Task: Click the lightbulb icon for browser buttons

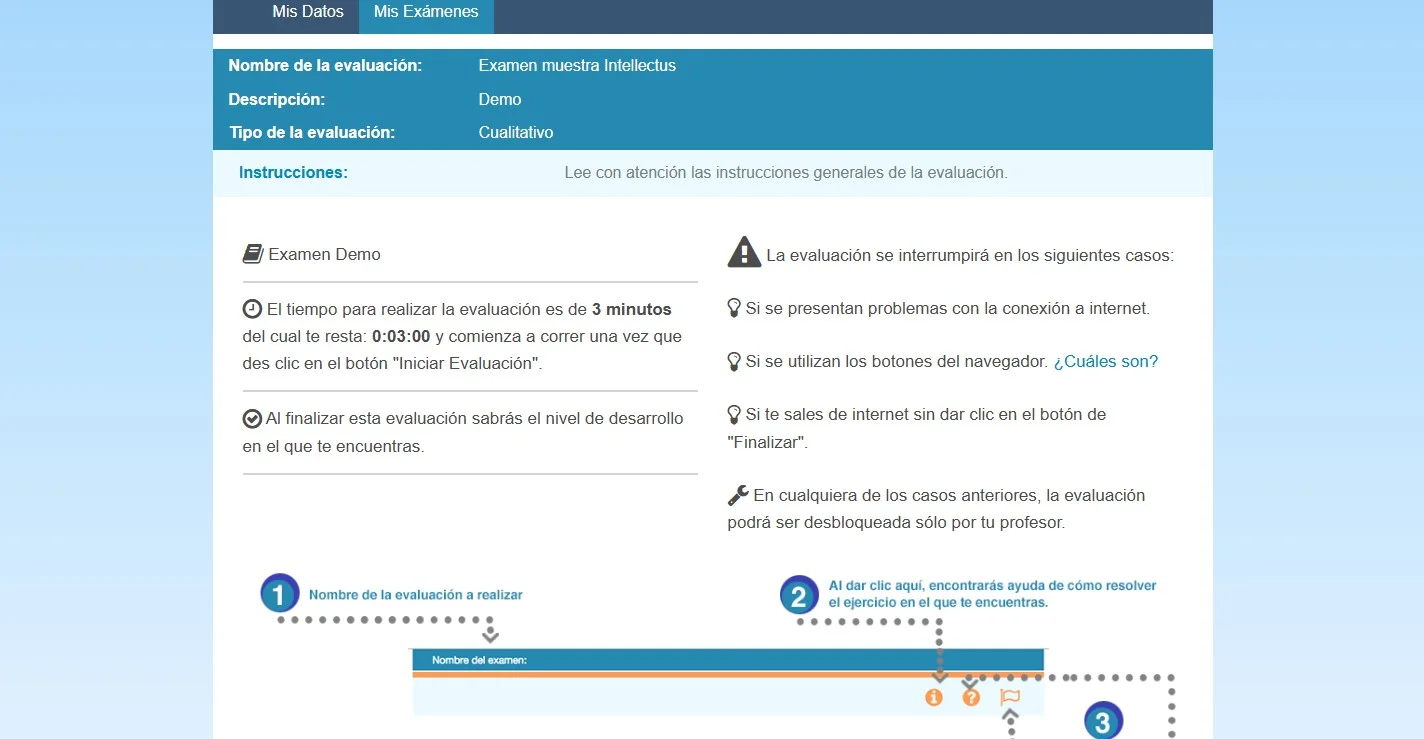Action: click(x=734, y=362)
